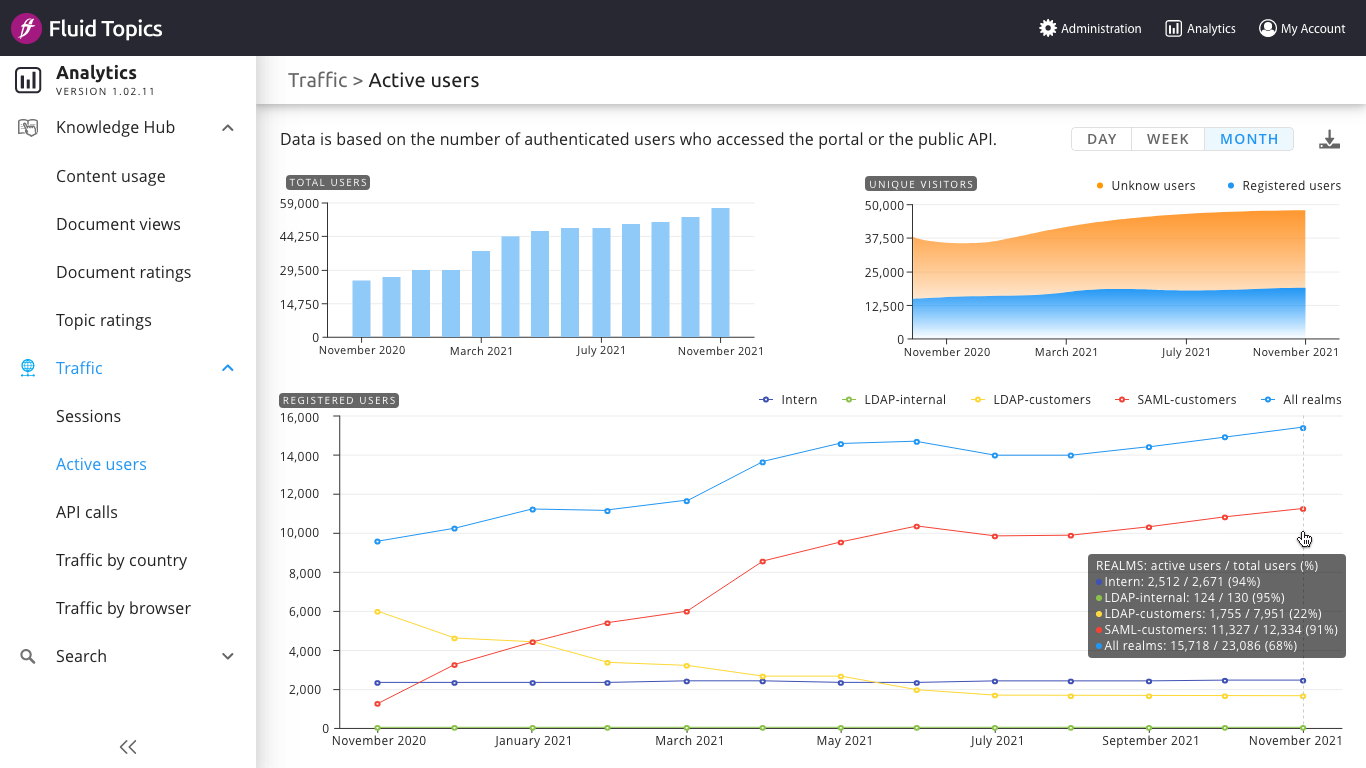Open the Analytics chart icon in header

1174,28
